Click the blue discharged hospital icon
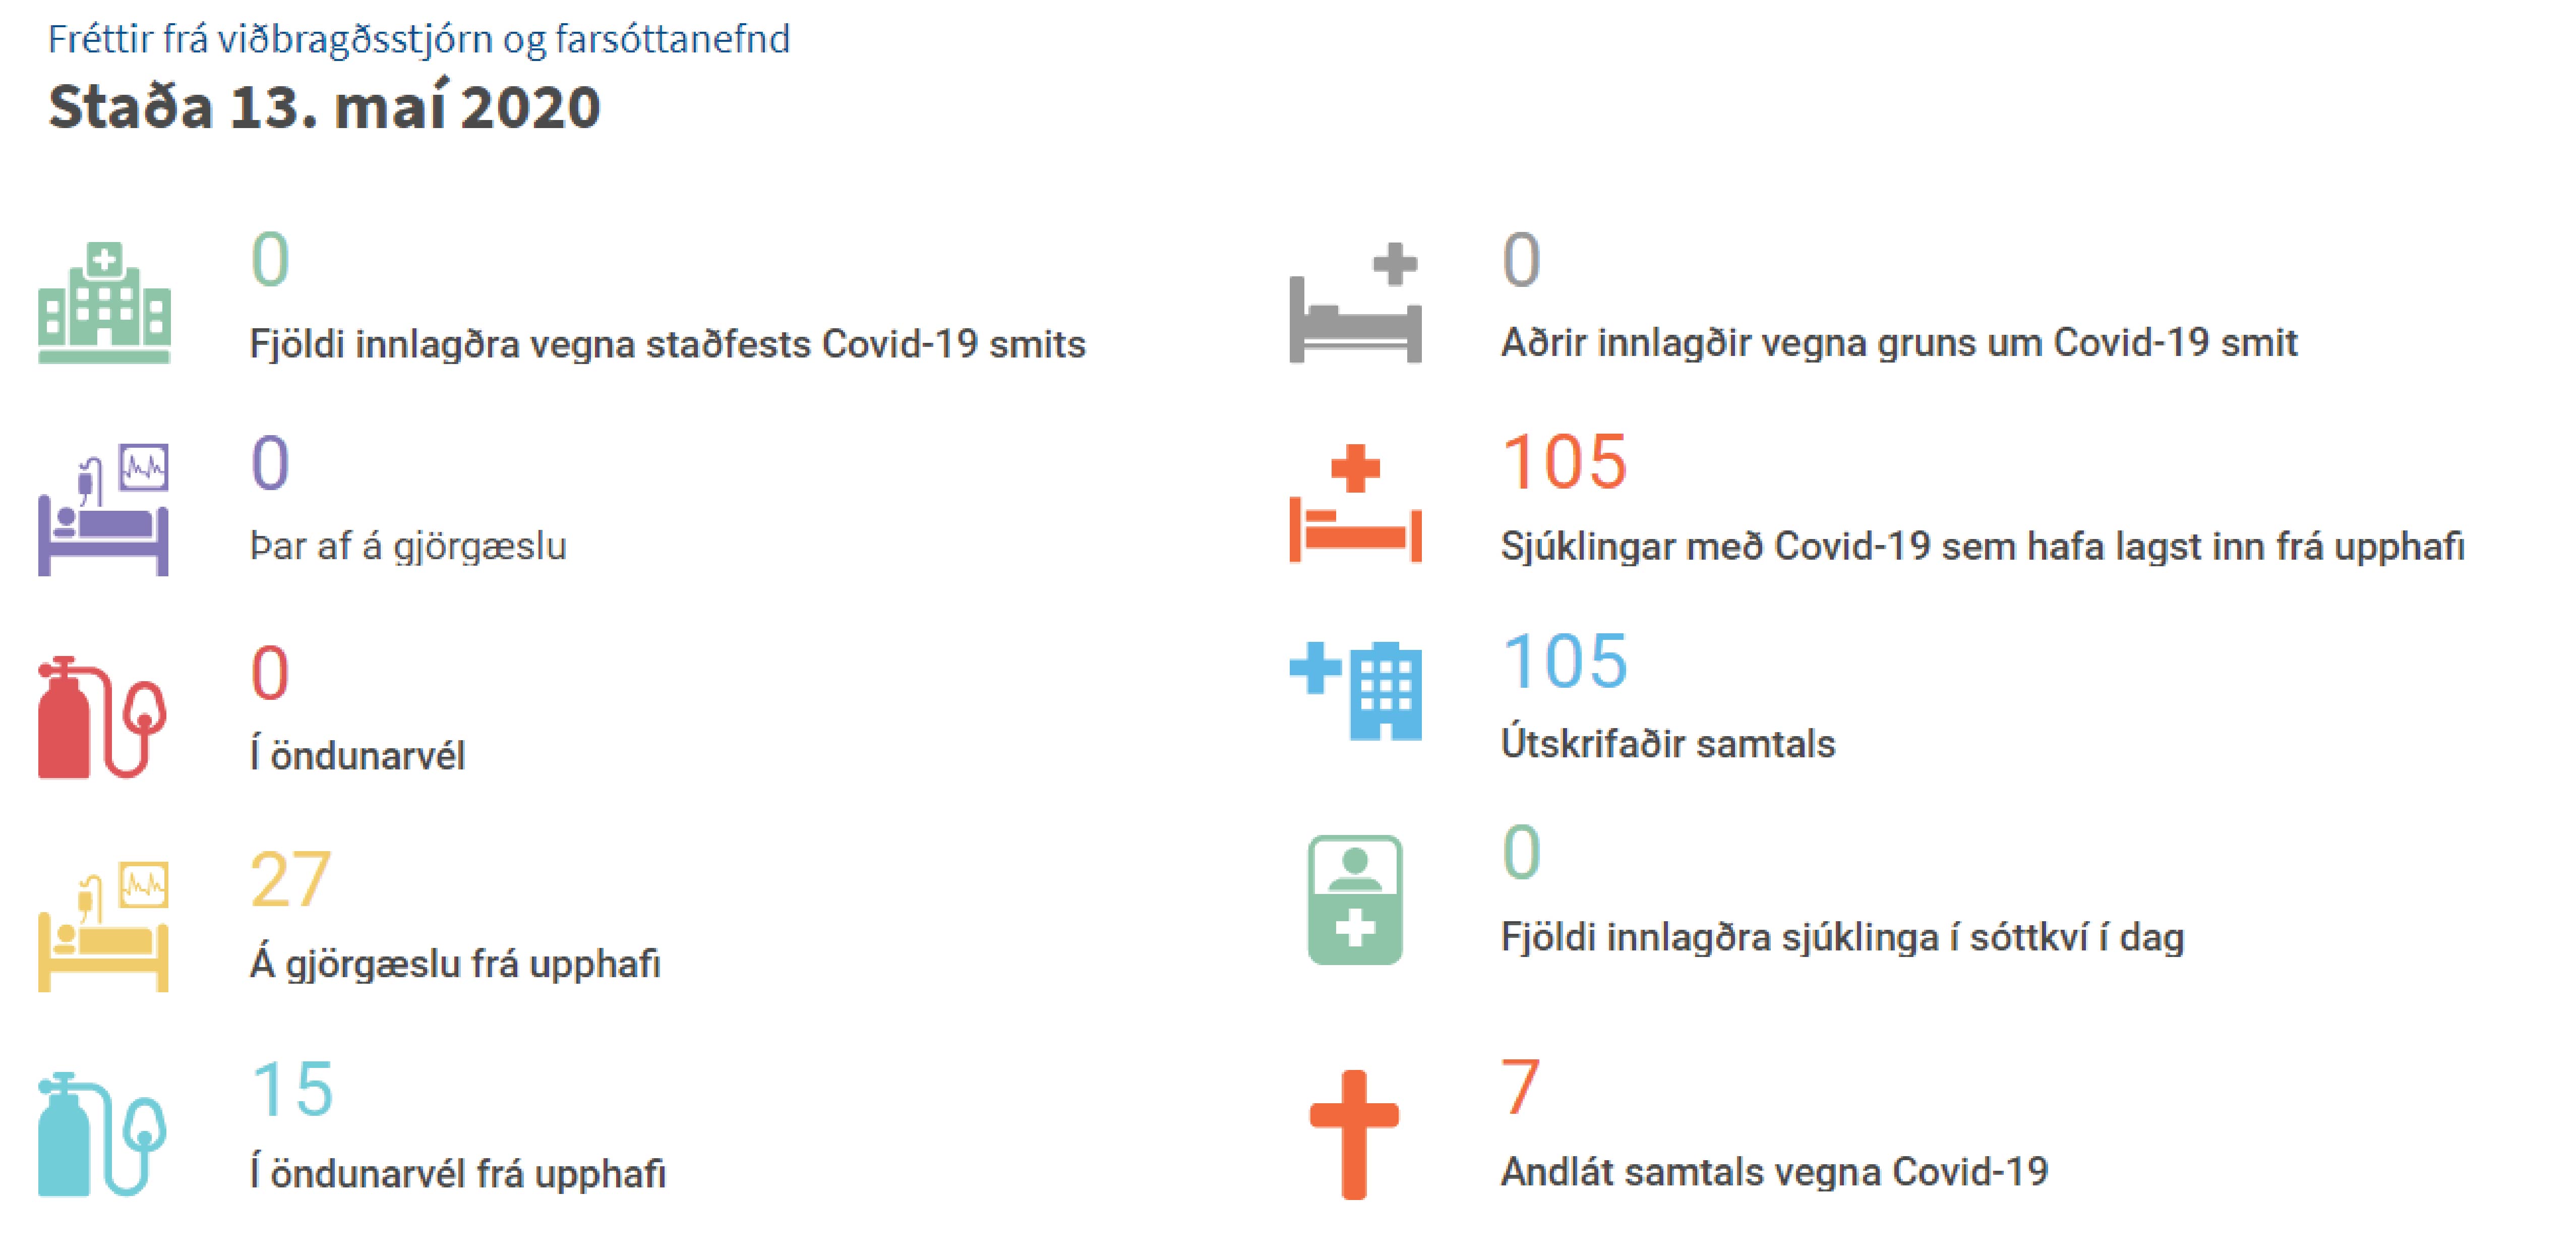The height and width of the screenshot is (1257, 2576). tap(1355, 690)
